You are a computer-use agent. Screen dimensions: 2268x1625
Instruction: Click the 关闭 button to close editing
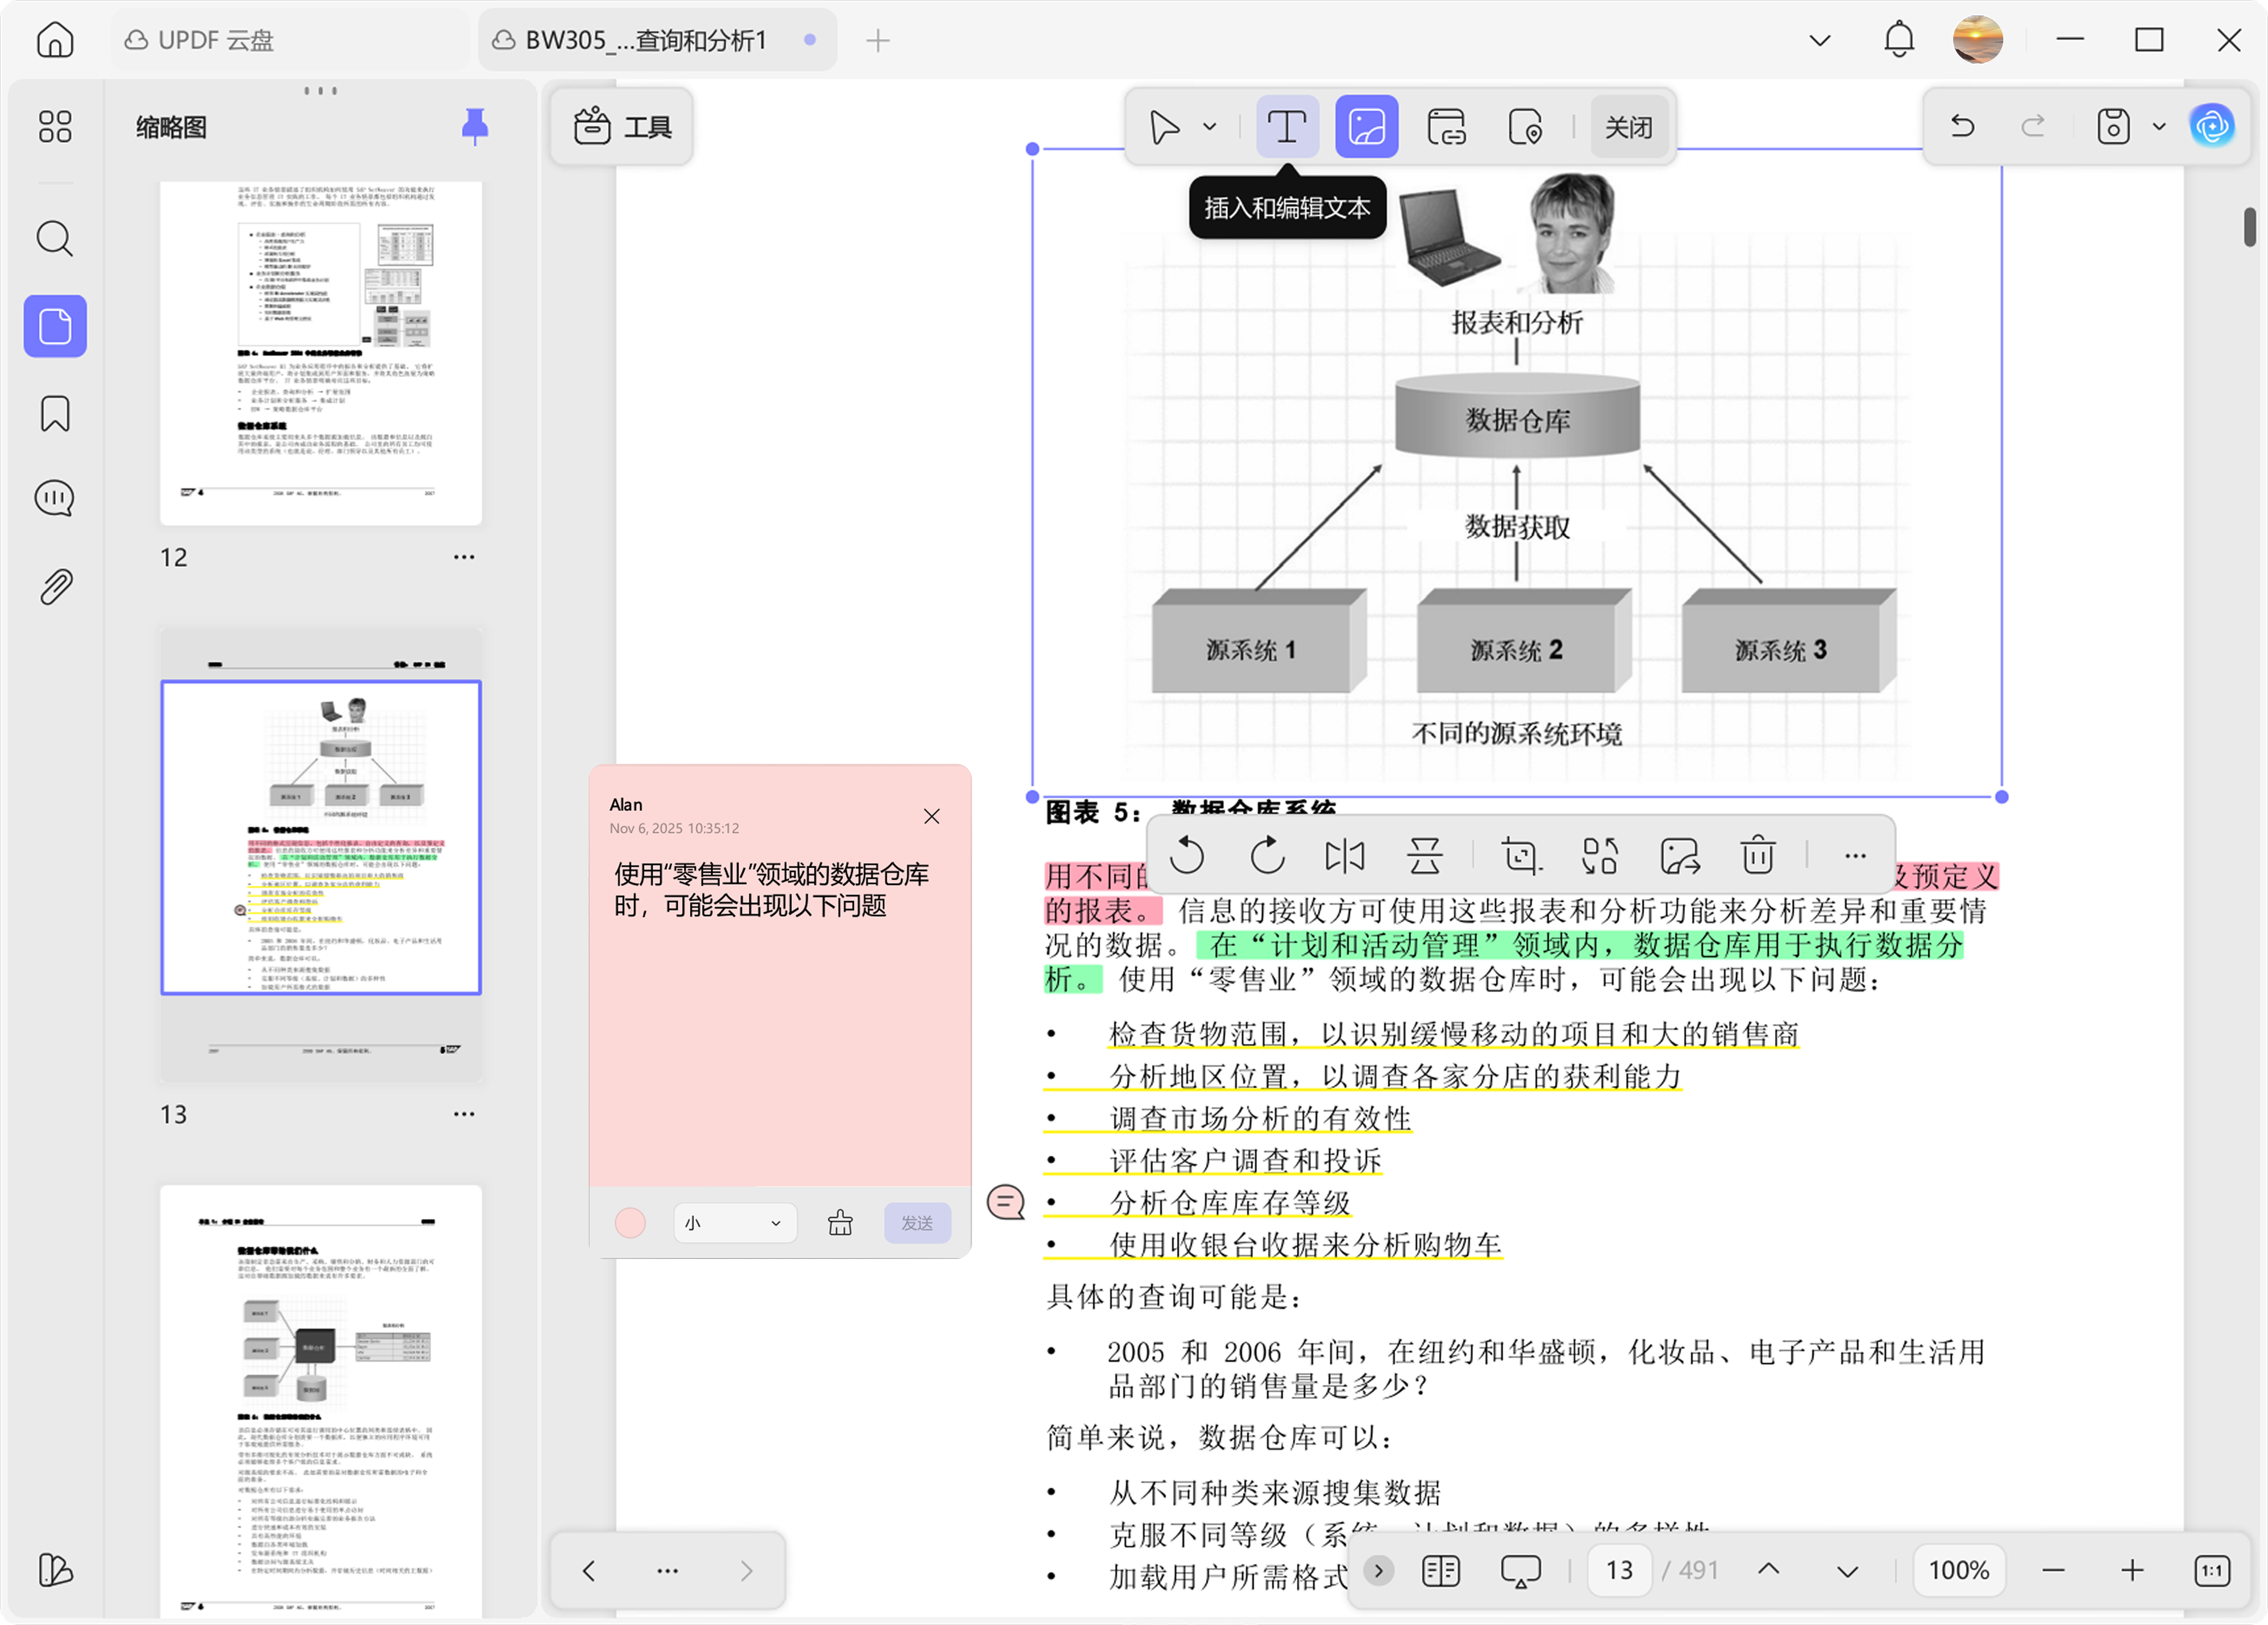click(1628, 126)
